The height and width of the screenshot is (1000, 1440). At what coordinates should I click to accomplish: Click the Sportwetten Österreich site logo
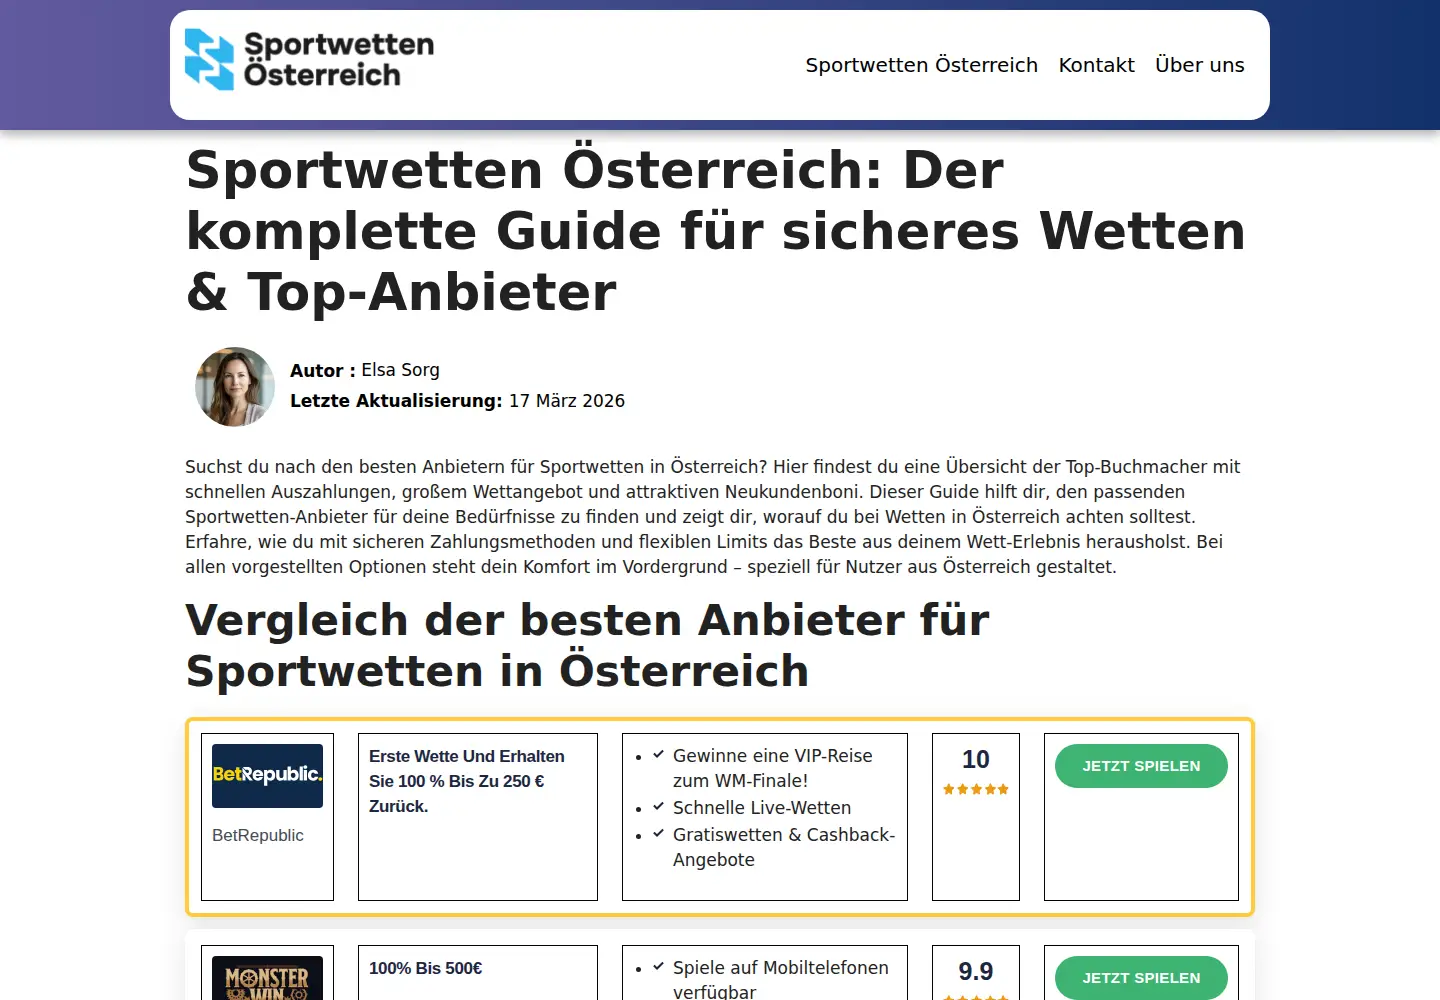(309, 60)
